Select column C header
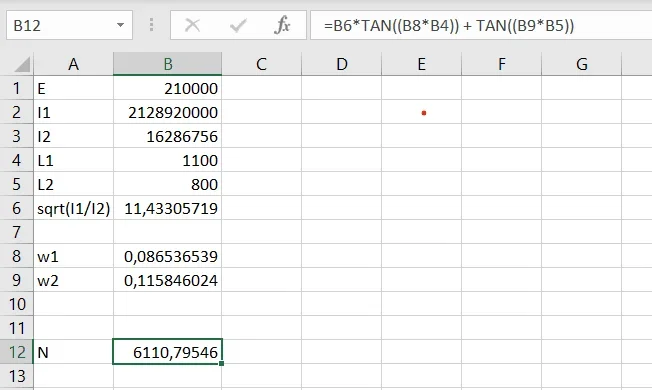This screenshot has height=390, width=652. (x=262, y=64)
